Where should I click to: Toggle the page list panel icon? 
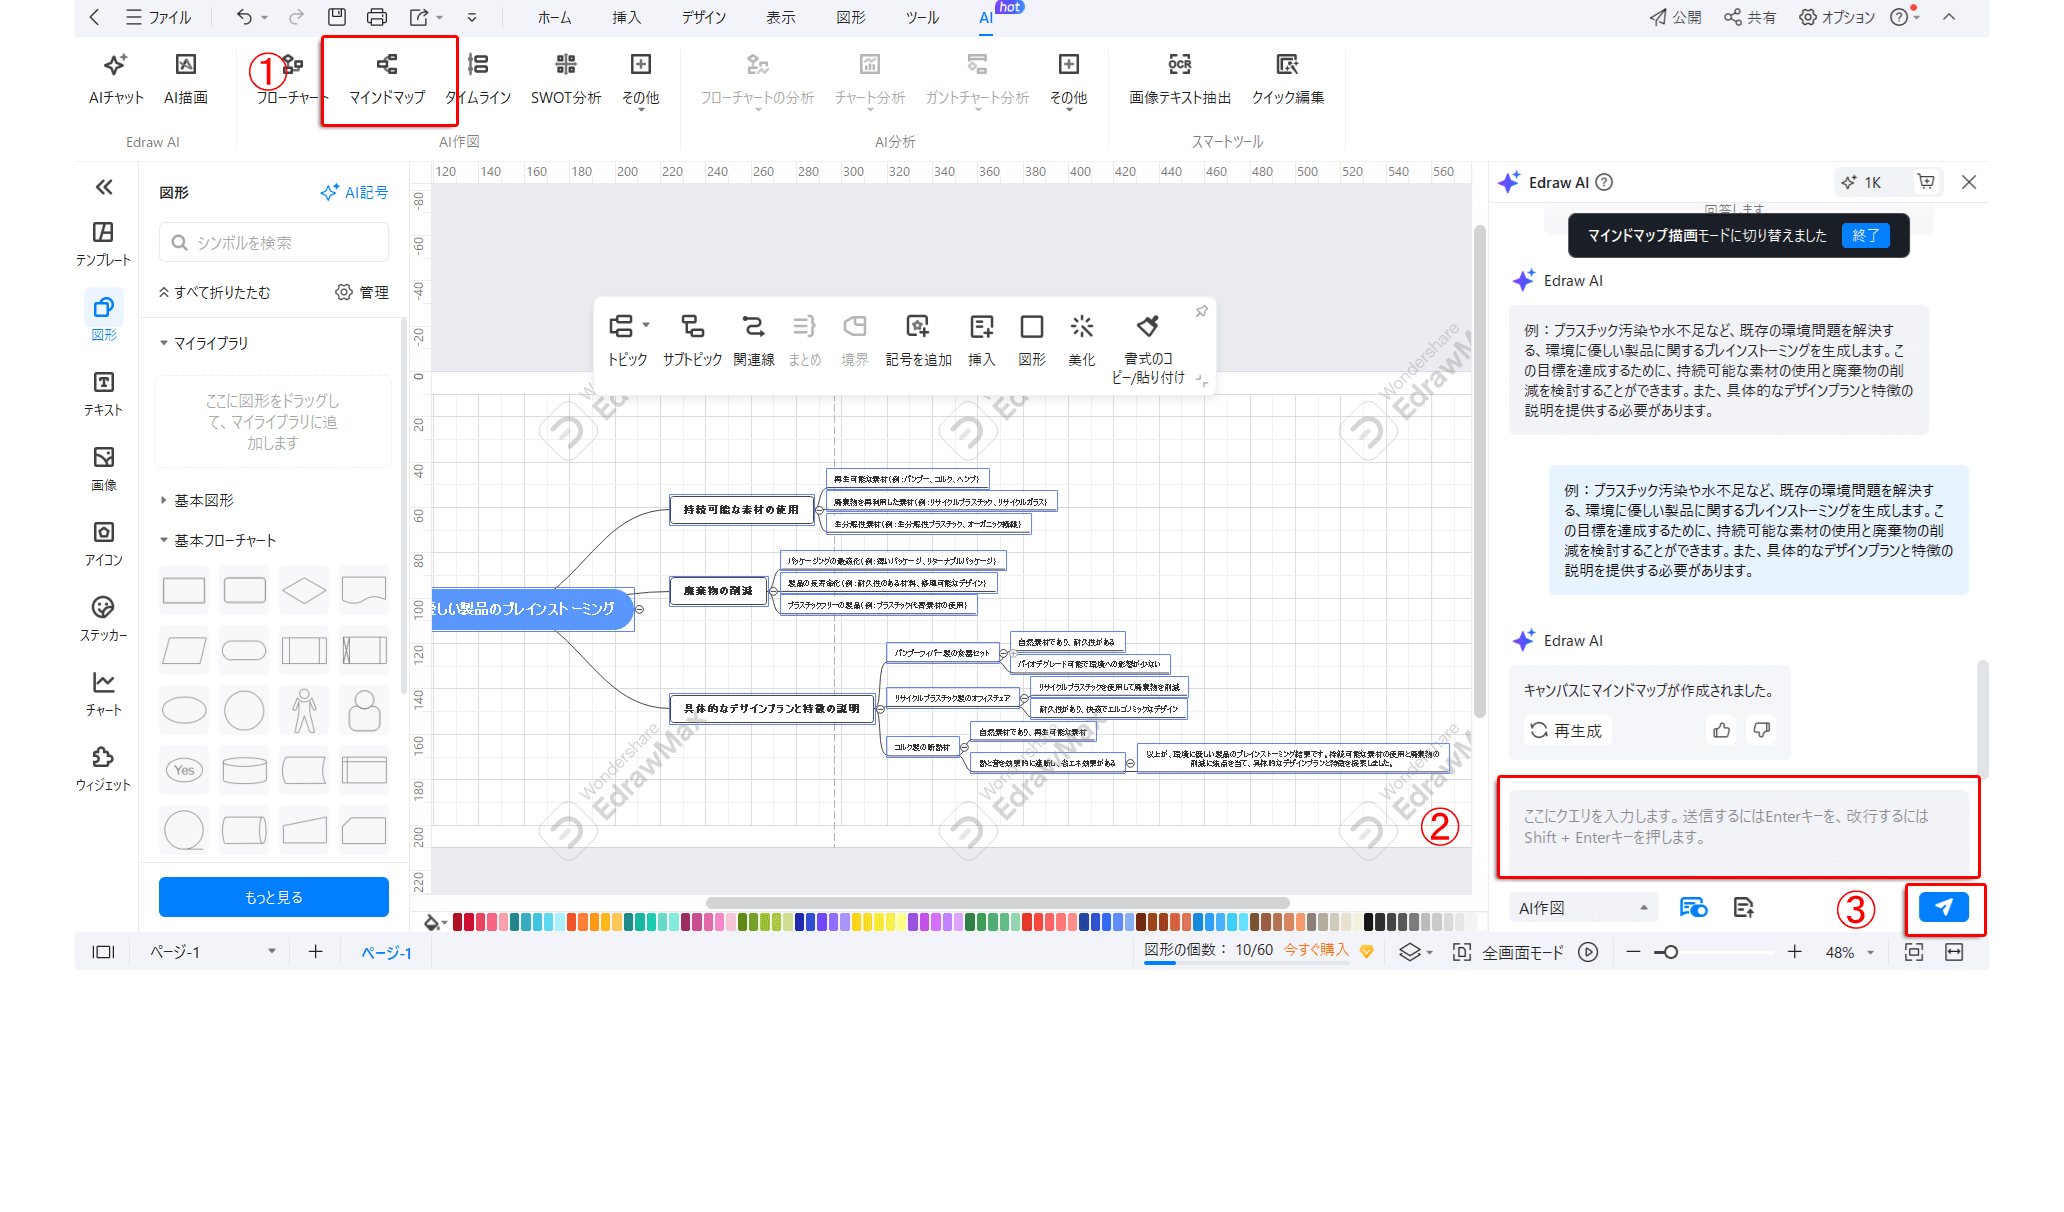click(x=103, y=952)
